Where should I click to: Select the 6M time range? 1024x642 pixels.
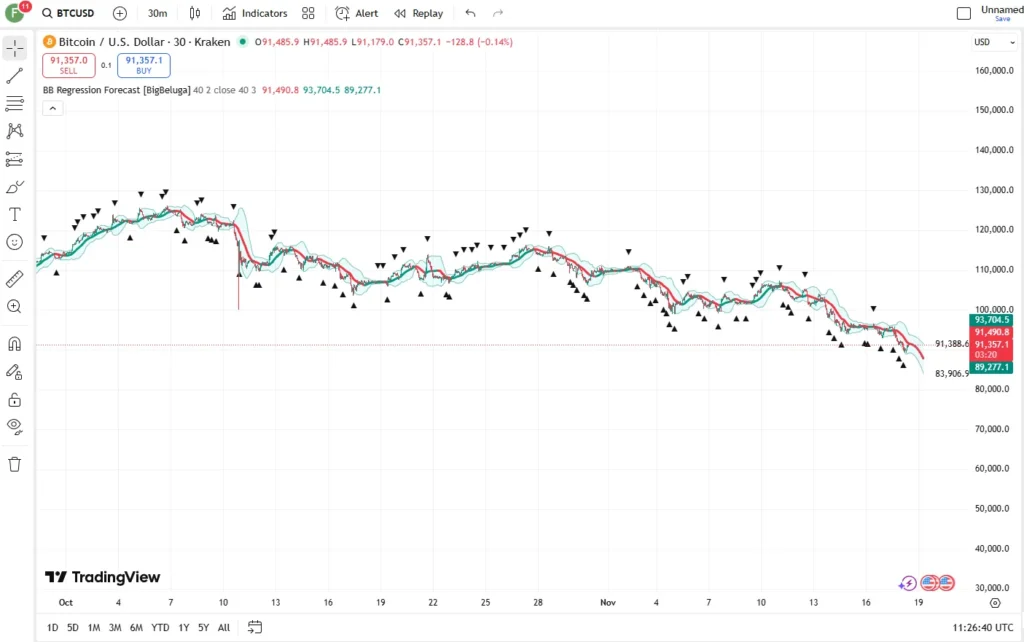tap(136, 628)
